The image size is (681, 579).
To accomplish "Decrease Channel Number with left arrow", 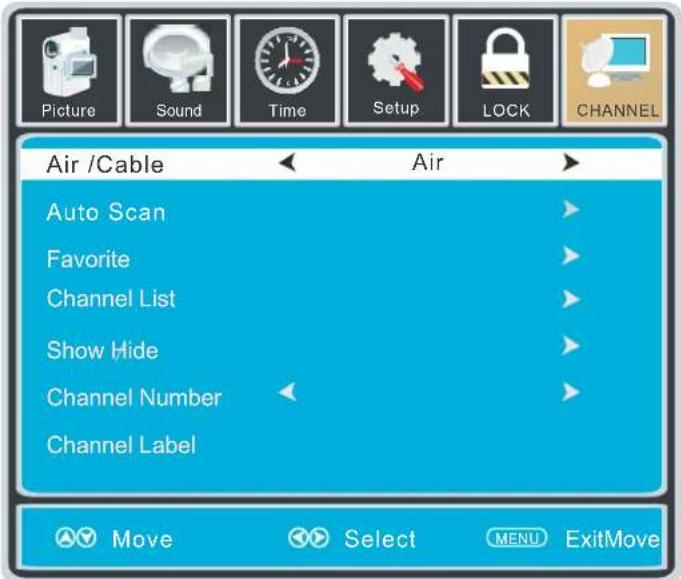I will point(288,392).
